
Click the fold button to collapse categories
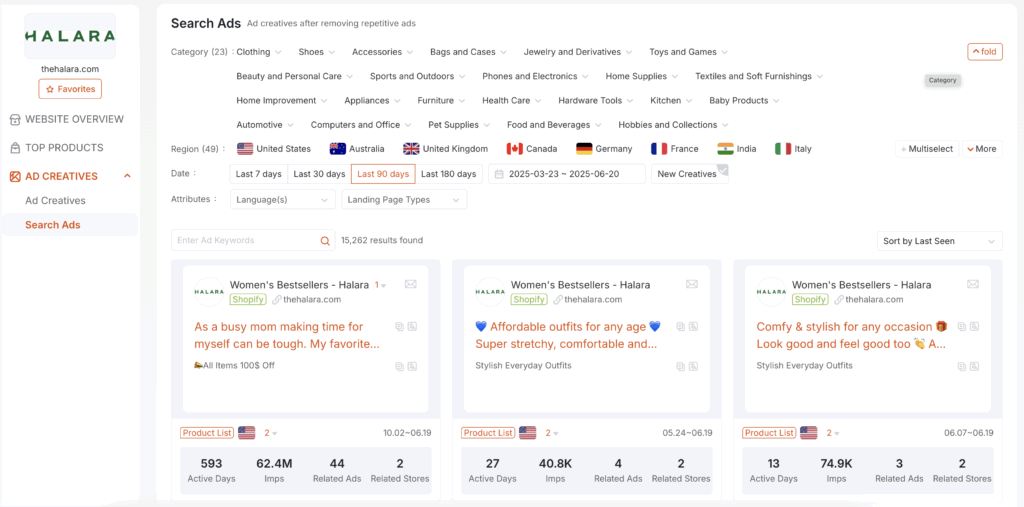(x=985, y=52)
